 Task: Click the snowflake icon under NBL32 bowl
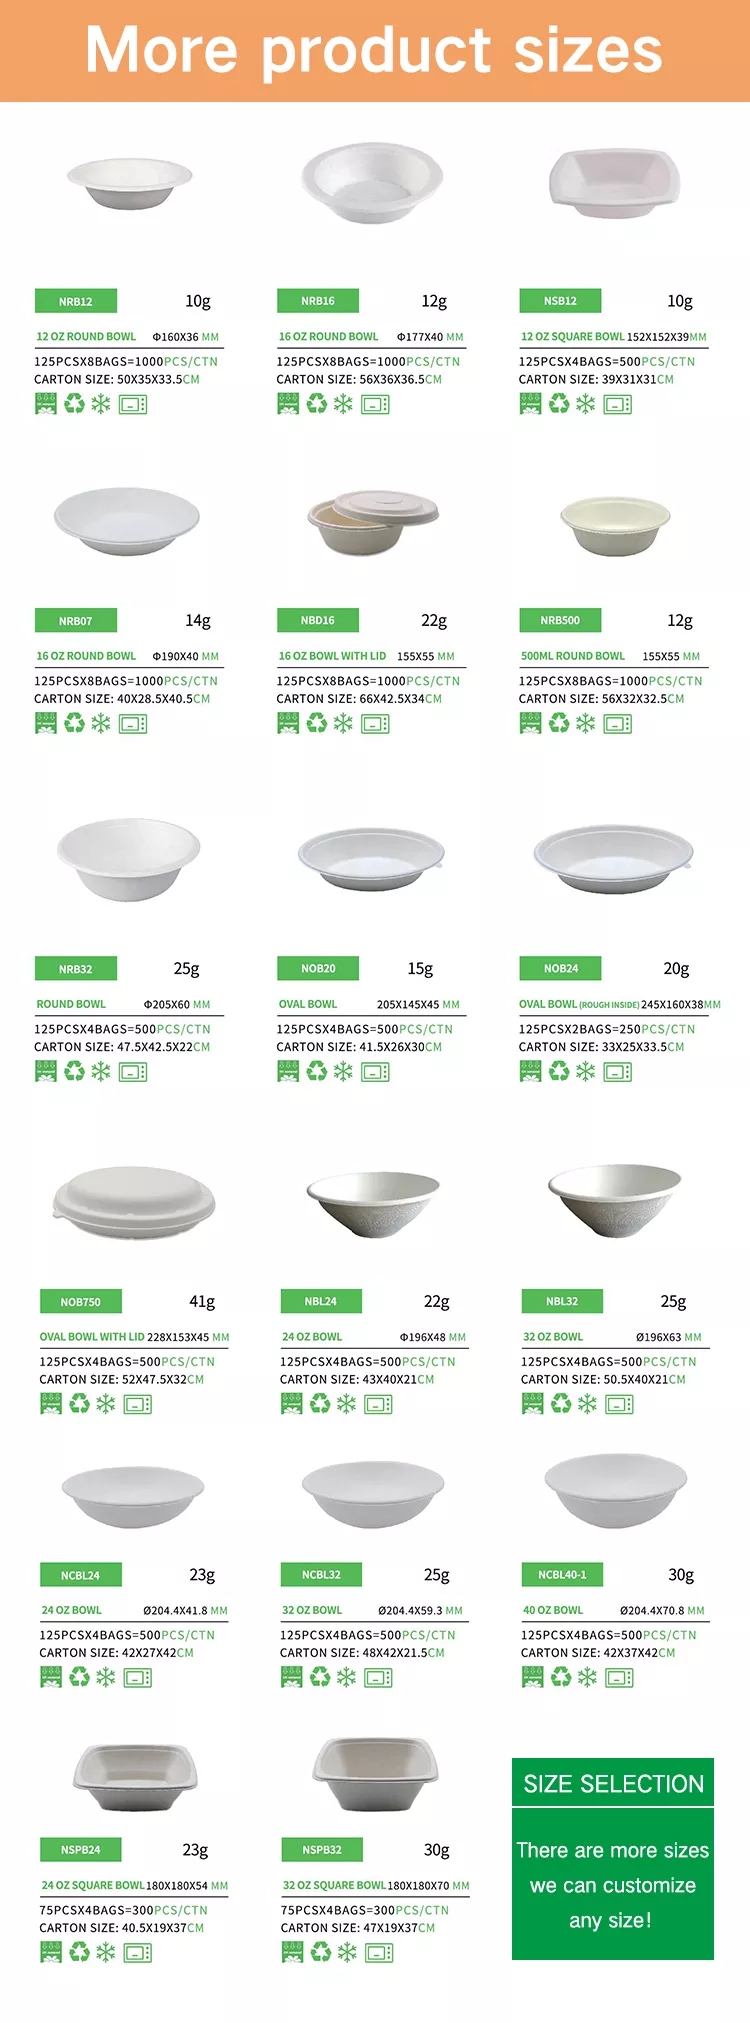[587, 1404]
